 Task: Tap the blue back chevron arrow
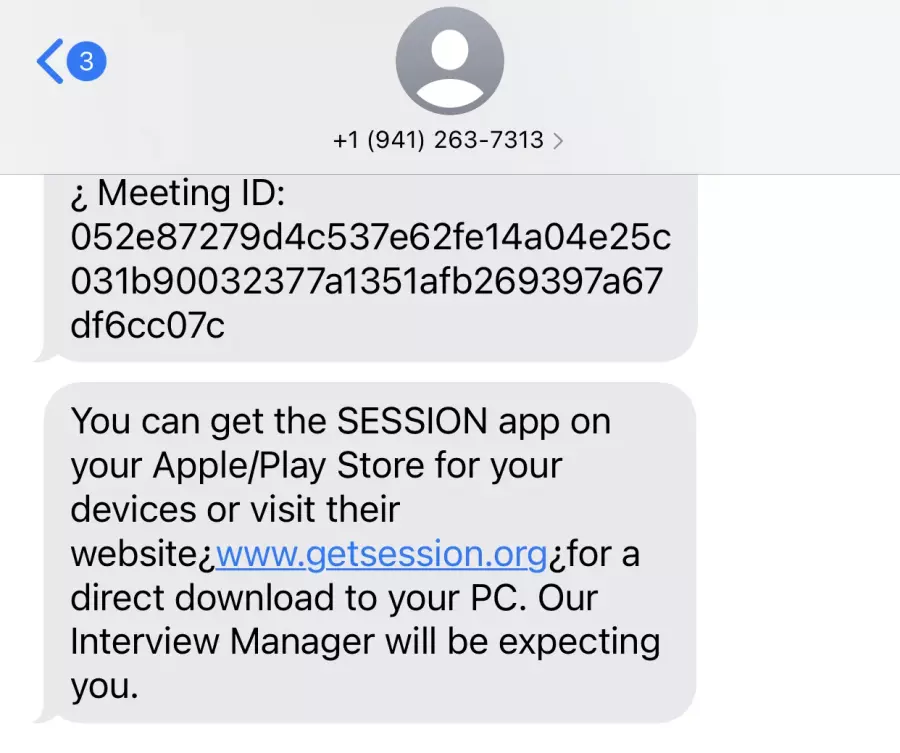point(50,61)
